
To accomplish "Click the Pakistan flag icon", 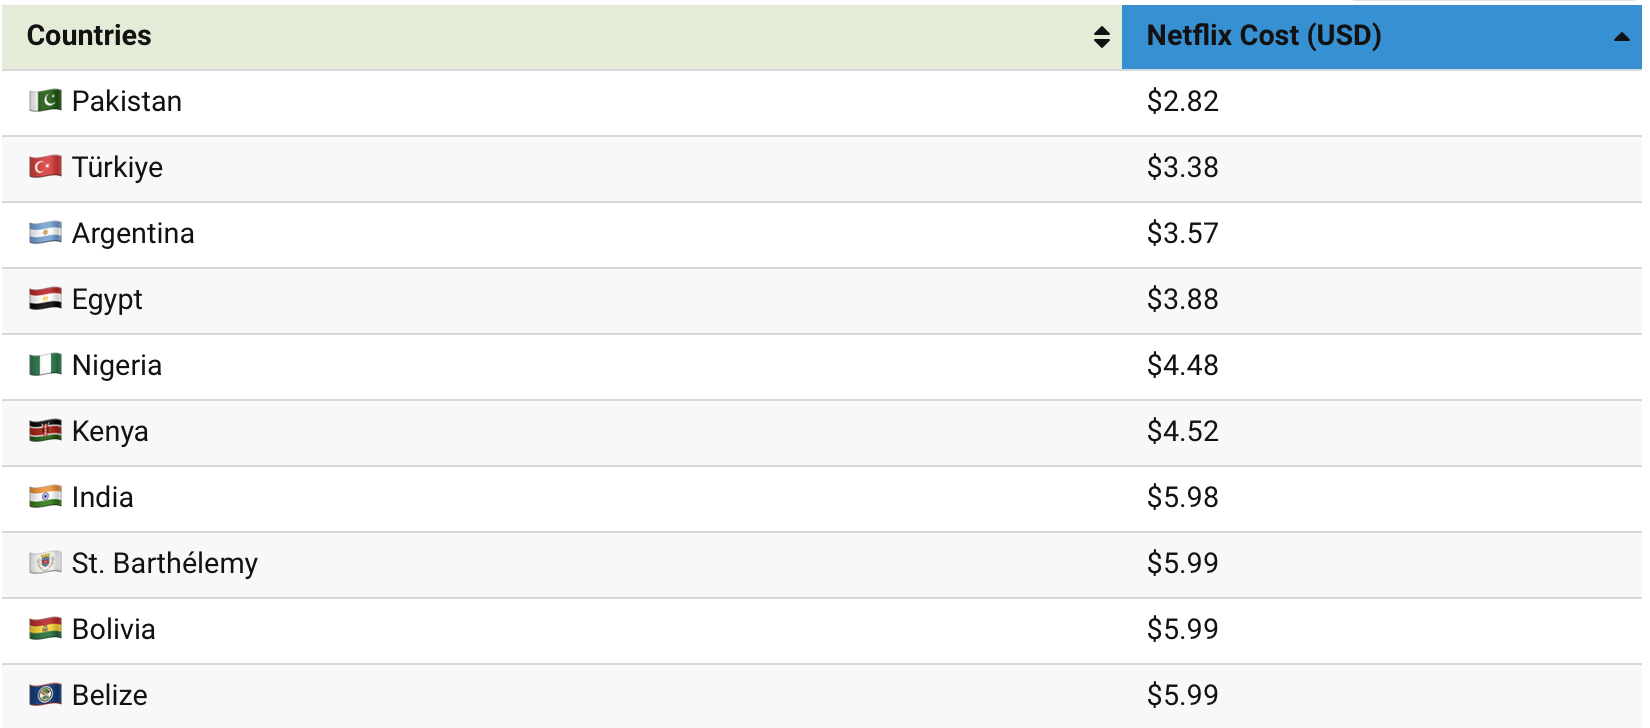I will click(44, 101).
